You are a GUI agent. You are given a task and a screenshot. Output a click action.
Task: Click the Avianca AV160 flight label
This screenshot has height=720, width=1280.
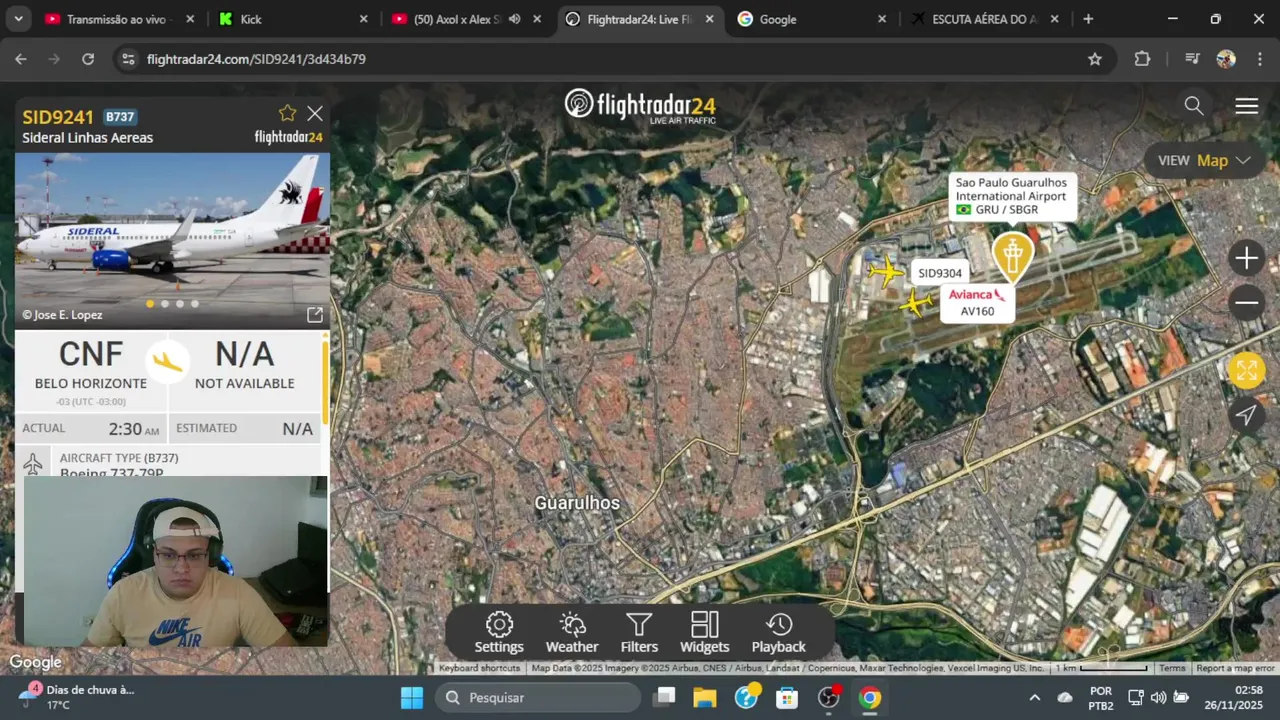pos(978,302)
